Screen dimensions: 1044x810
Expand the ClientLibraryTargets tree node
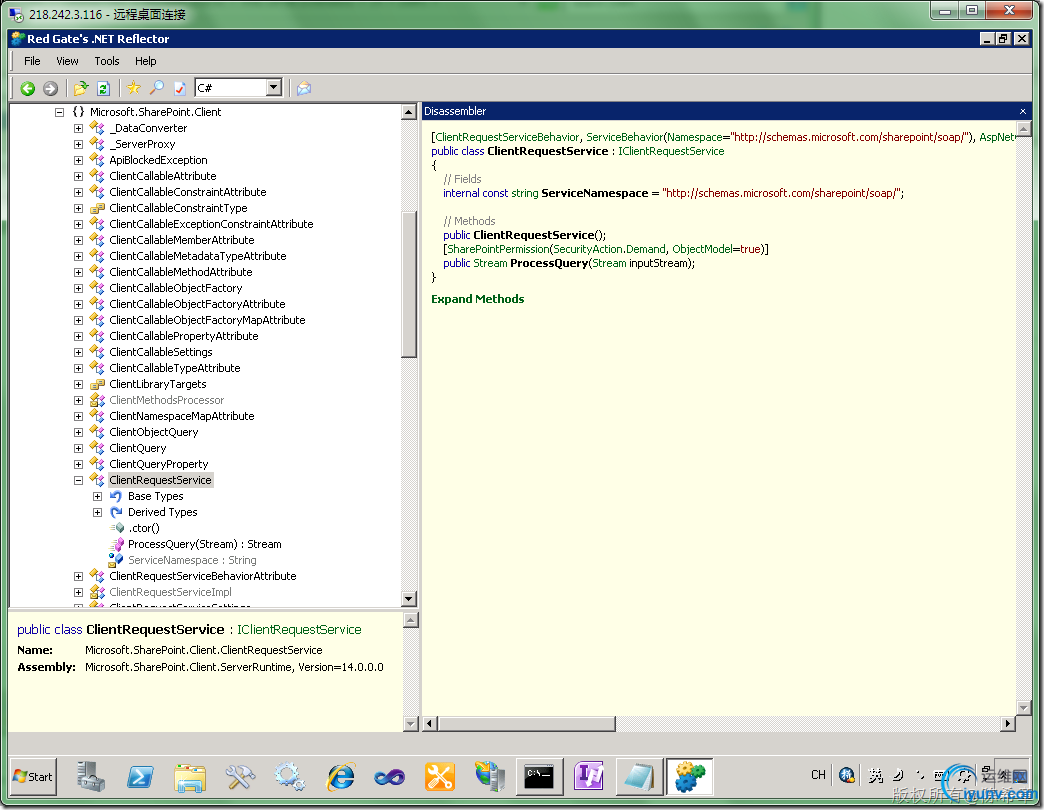point(78,384)
